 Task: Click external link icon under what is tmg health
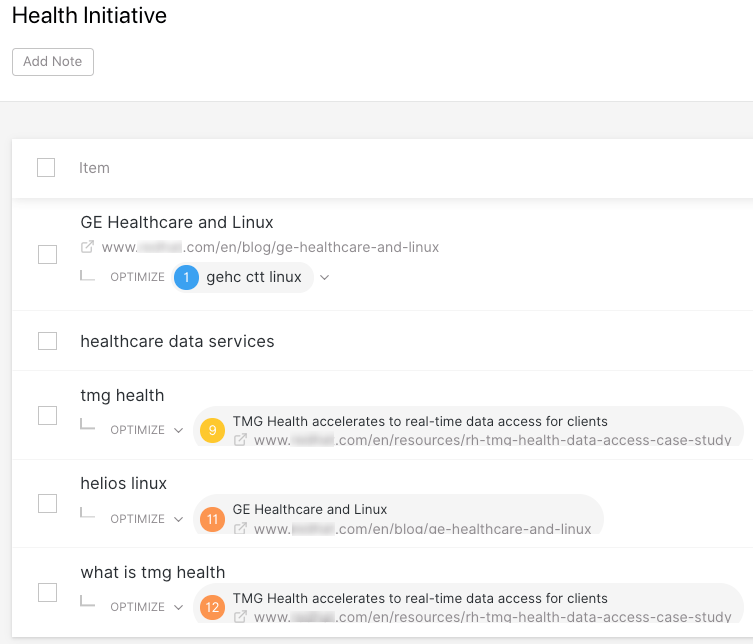[240, 616]
